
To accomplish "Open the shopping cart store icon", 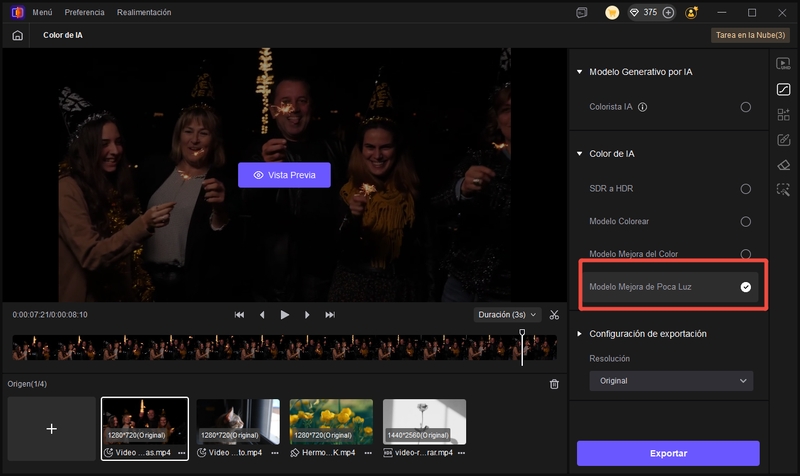I will pyautogui.click(x=612, y=13).
